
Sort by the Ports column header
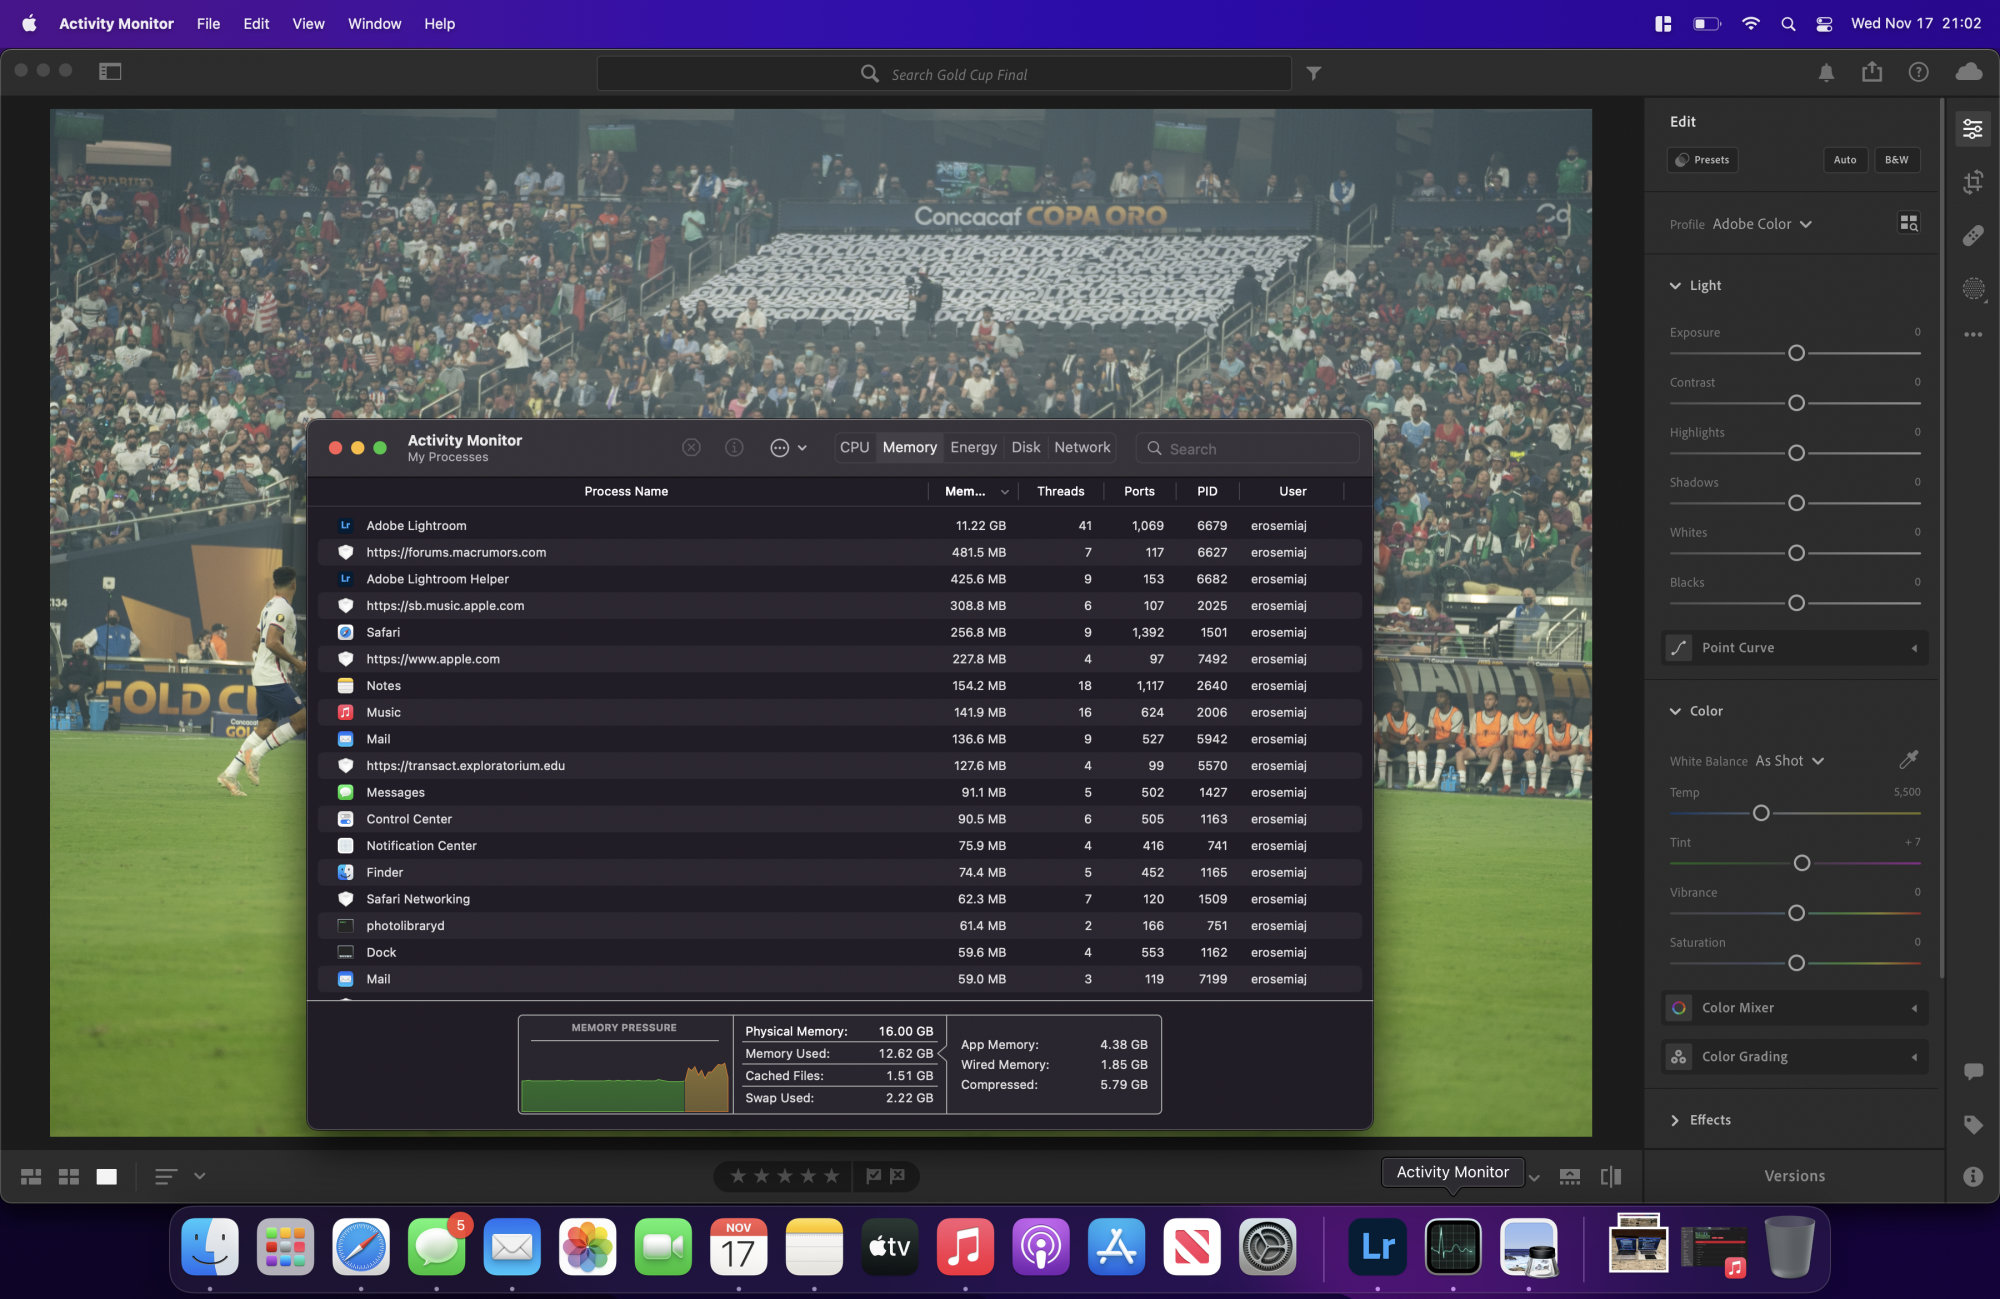[1139, 491]
